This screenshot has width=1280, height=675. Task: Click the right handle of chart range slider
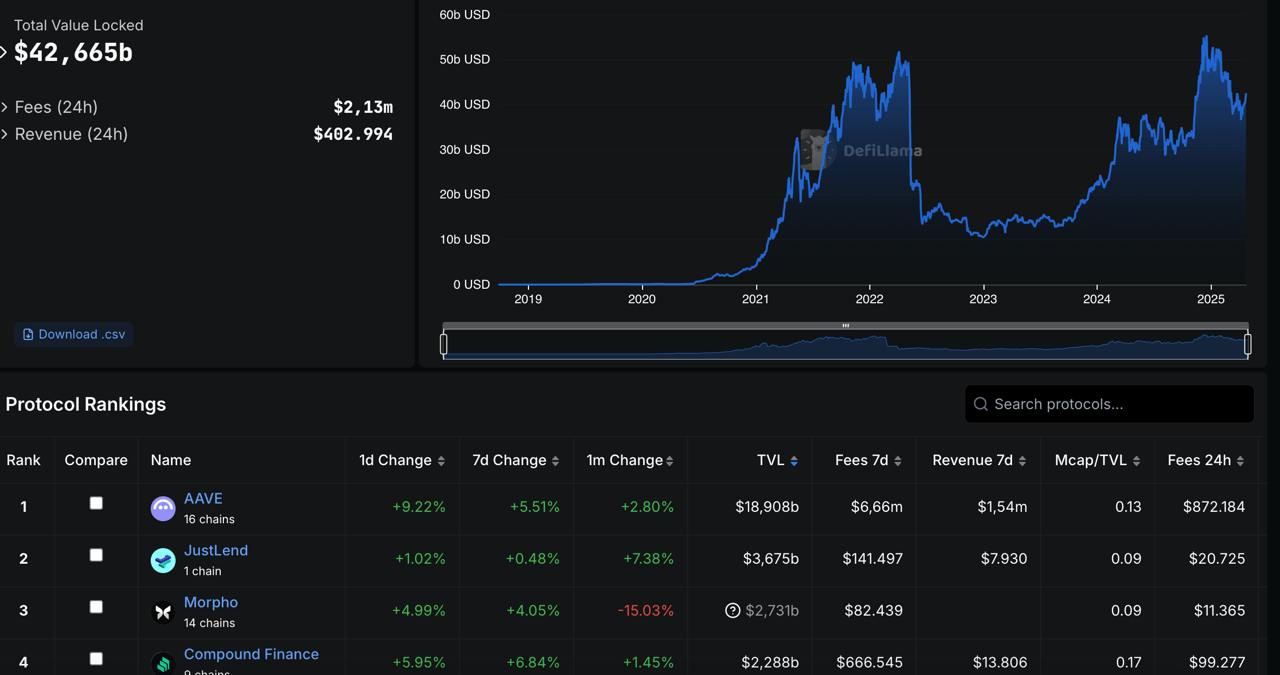click(1247, 344)
